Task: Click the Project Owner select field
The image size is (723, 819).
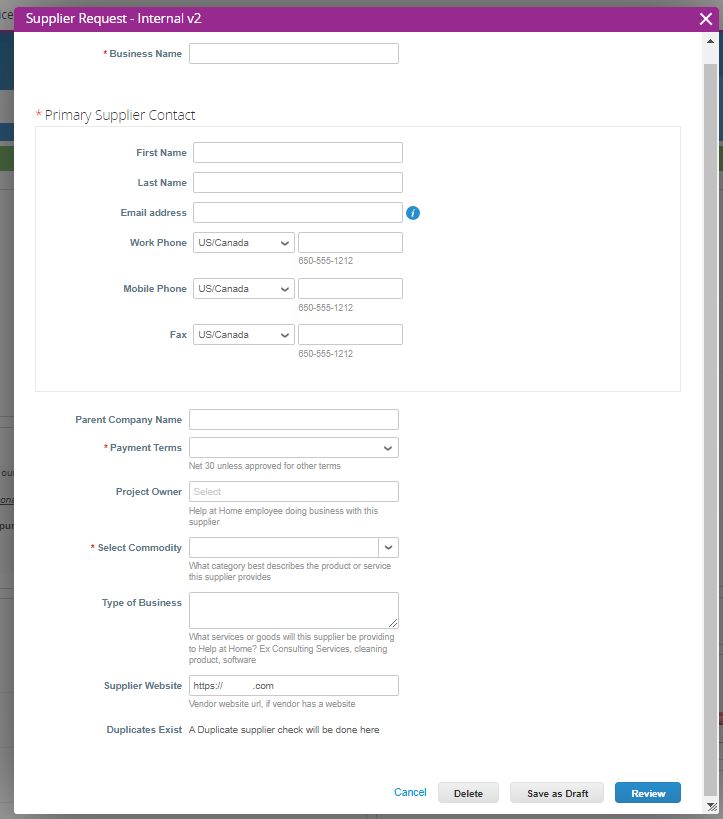Action: click(x=294, y=492)
